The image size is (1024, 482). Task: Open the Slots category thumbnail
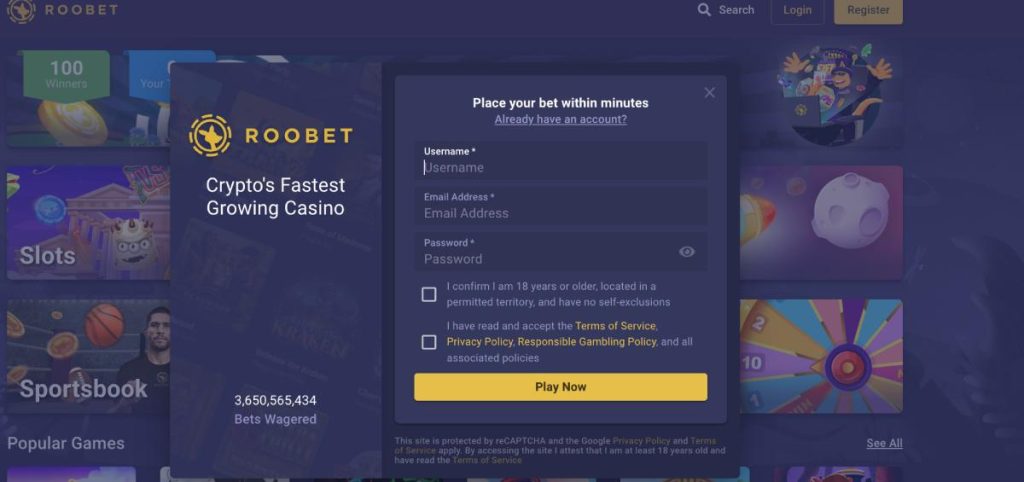pos(88,222)
